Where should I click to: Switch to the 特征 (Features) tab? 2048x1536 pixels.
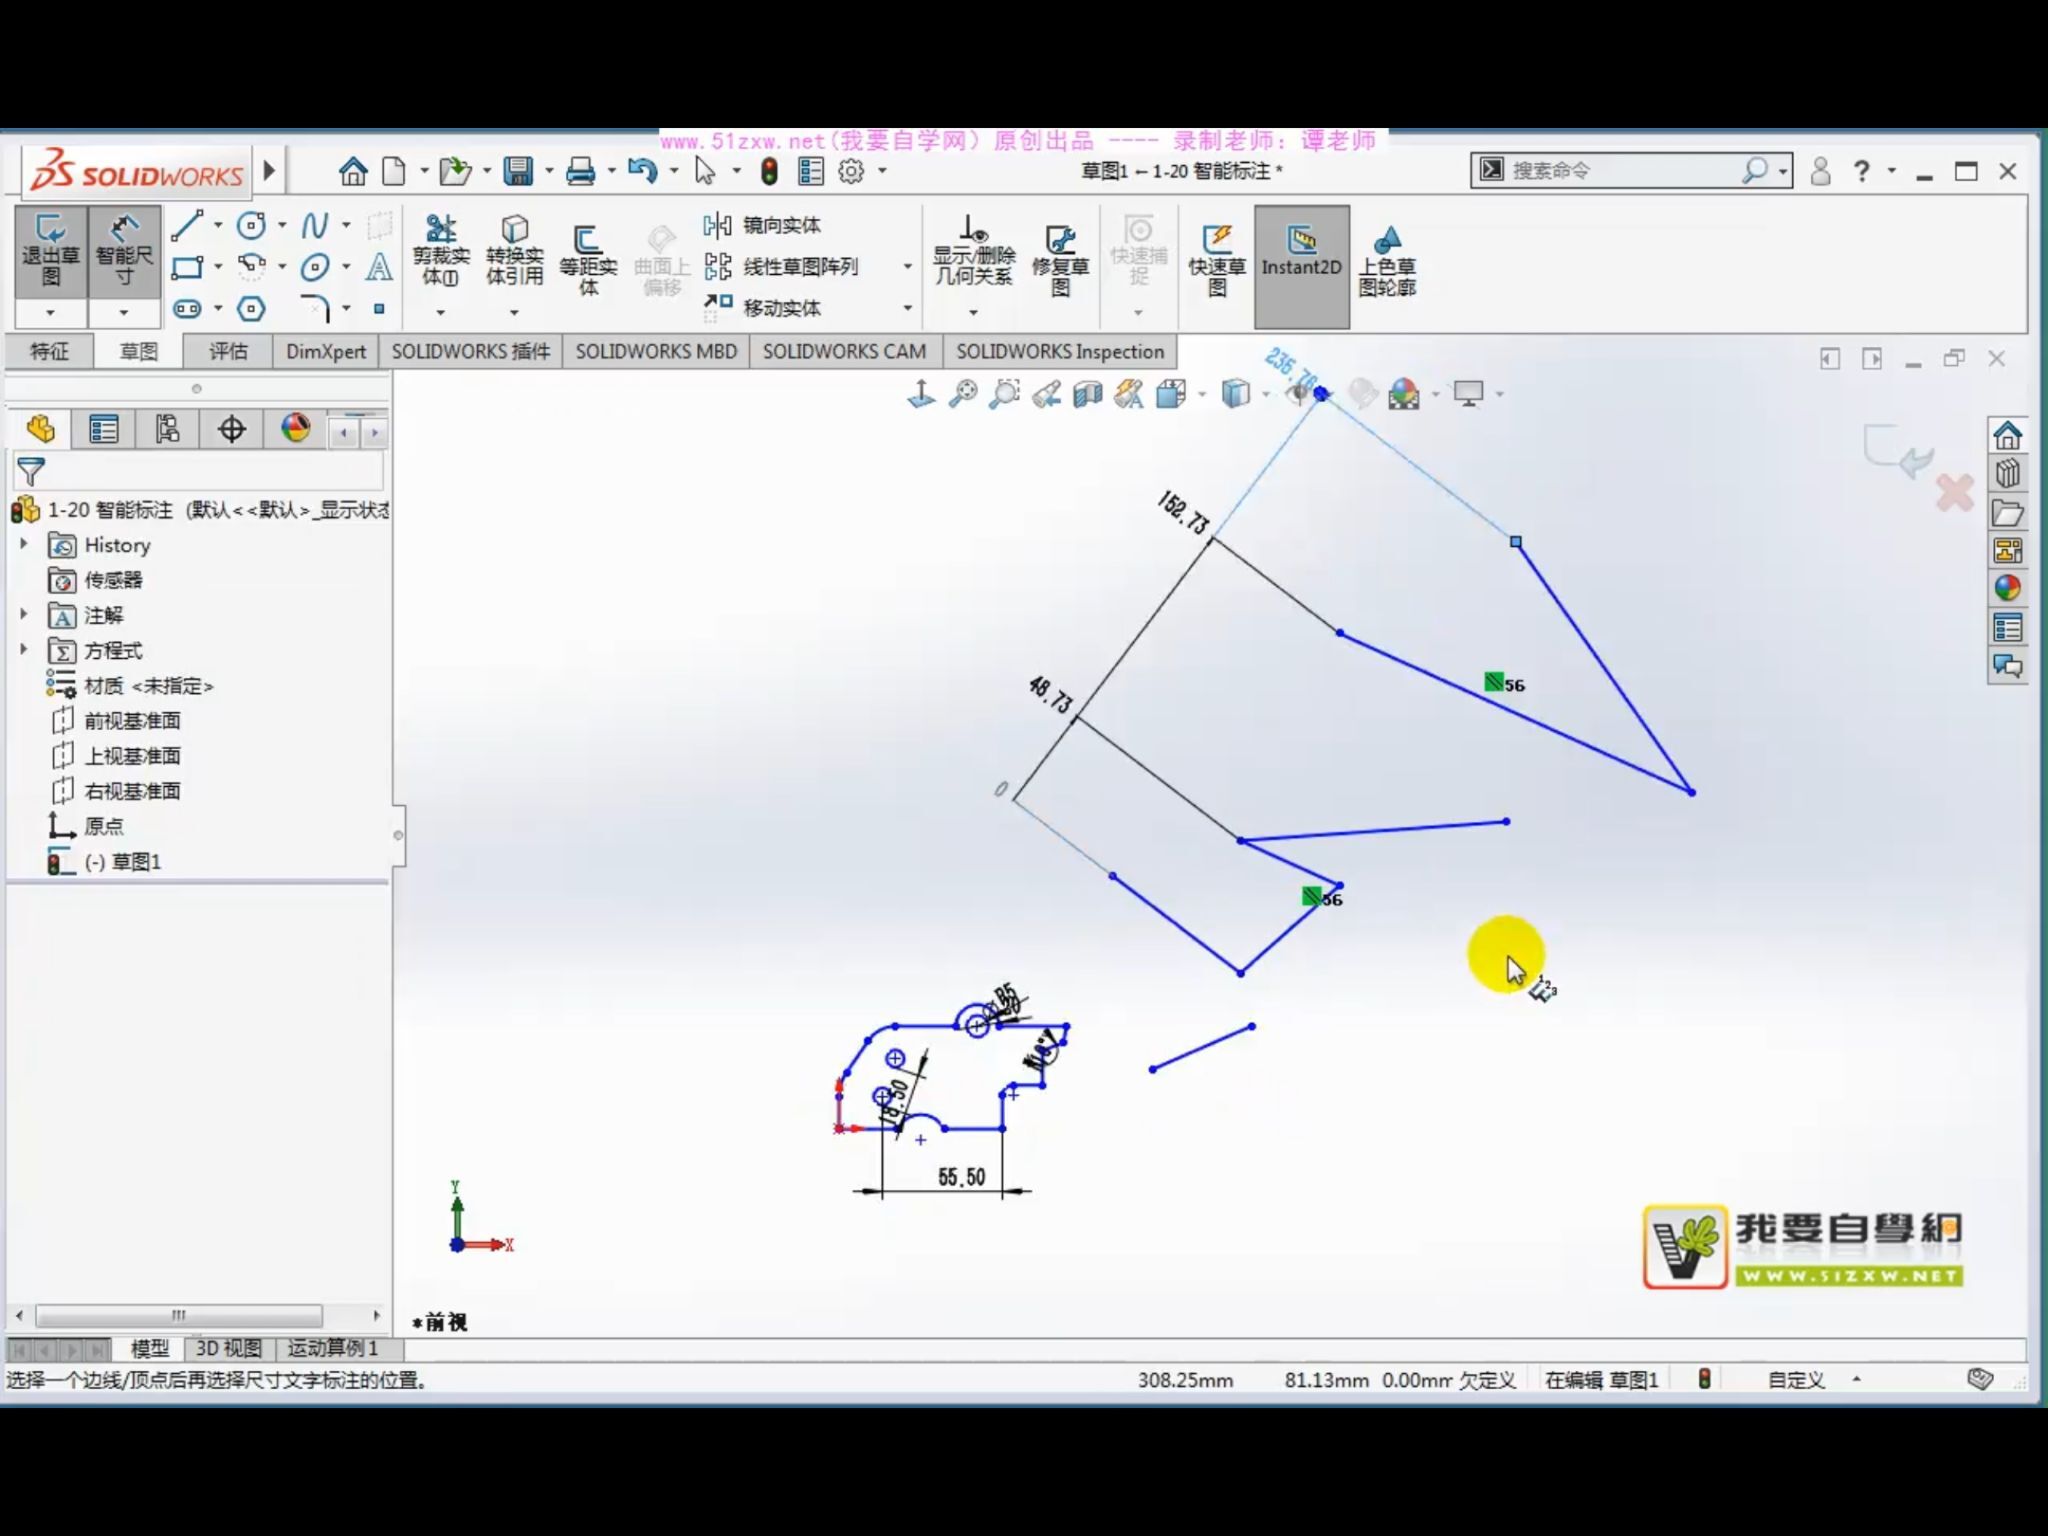pos(49,351)
